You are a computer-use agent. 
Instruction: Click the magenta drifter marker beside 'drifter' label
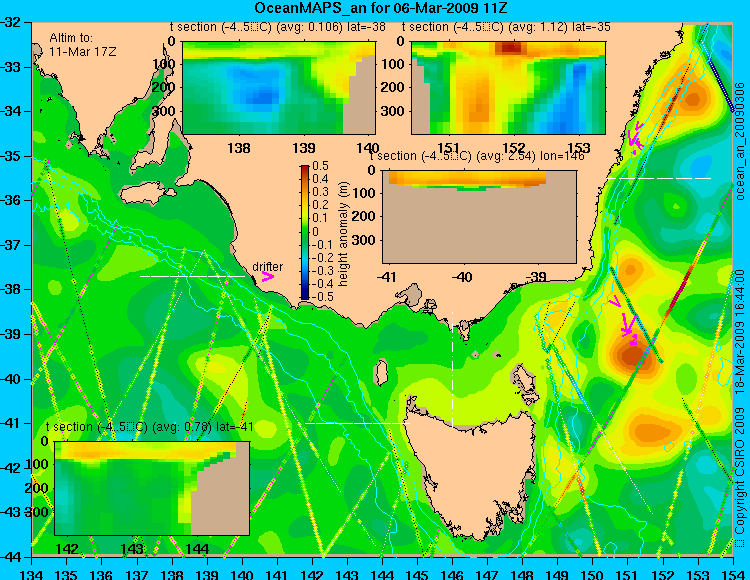point(267,277)
